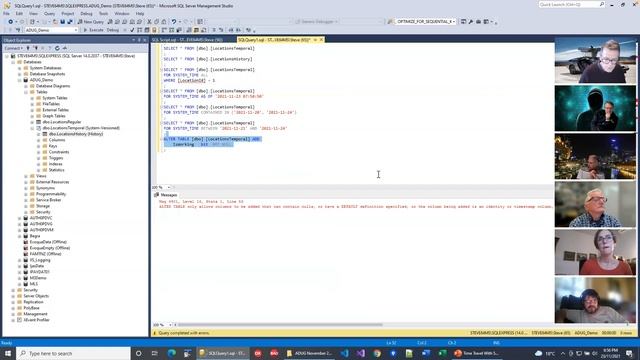Click the taskbar search box
Image resolution: width=640 pixels, height=360 pixels.
[73, 353]
